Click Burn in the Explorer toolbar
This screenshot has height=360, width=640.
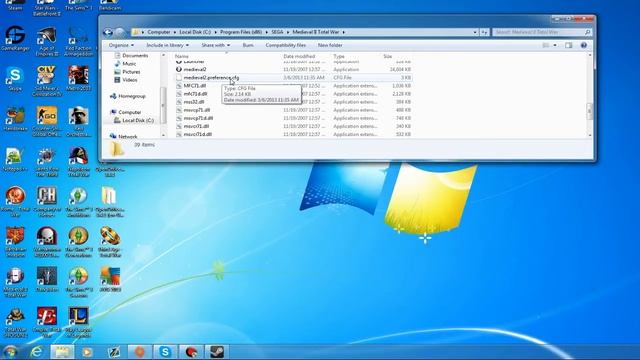click(248, 45)
